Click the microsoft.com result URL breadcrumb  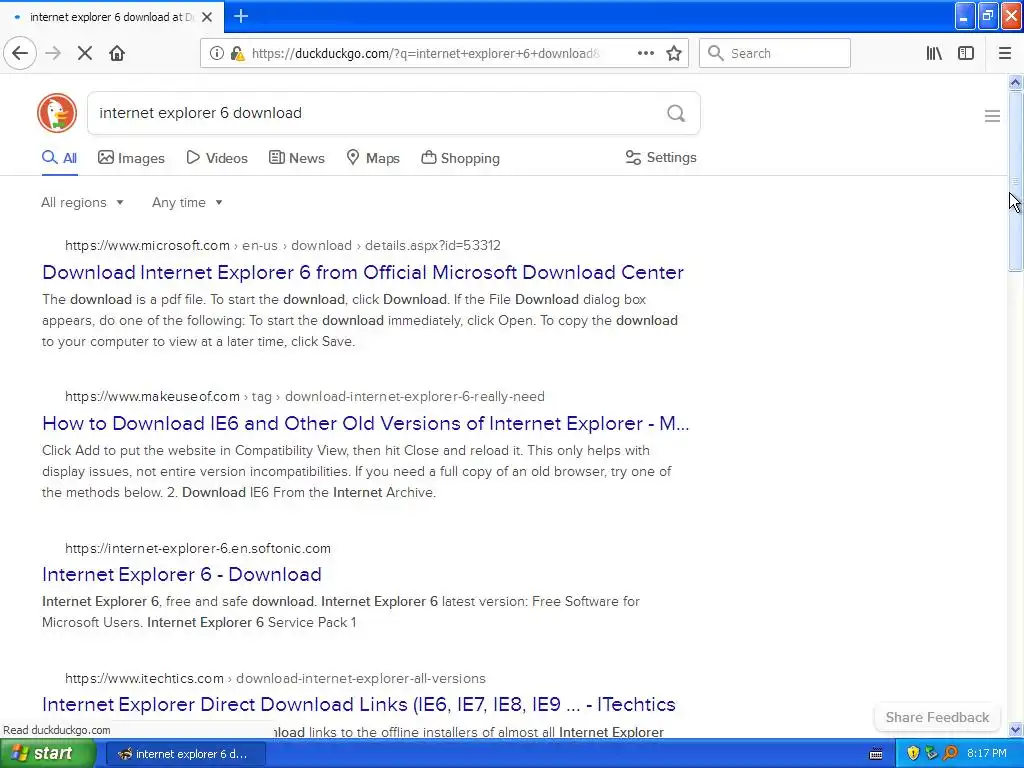[x=283, y=246]
